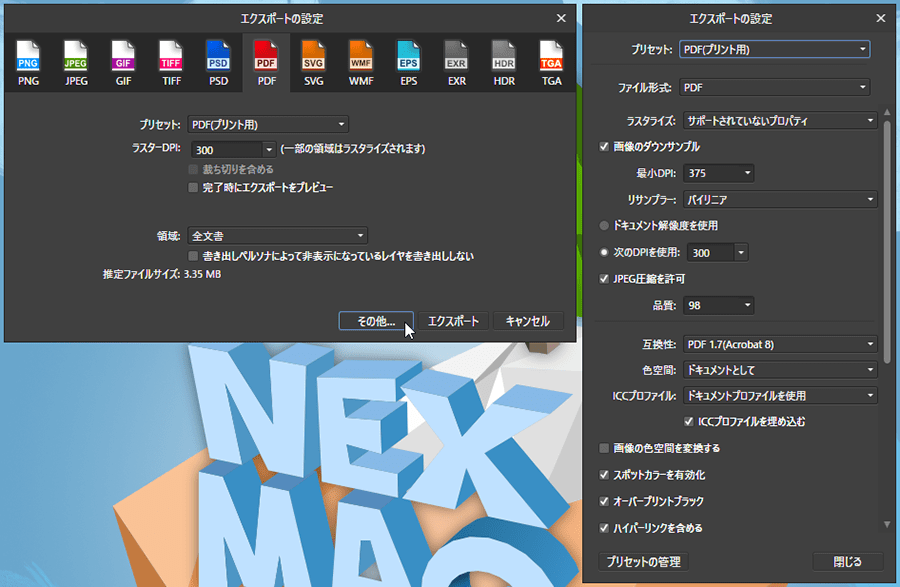Click the scroll up arrow in settings panel
Screen dimensions: 900x587
pos(887,112)
